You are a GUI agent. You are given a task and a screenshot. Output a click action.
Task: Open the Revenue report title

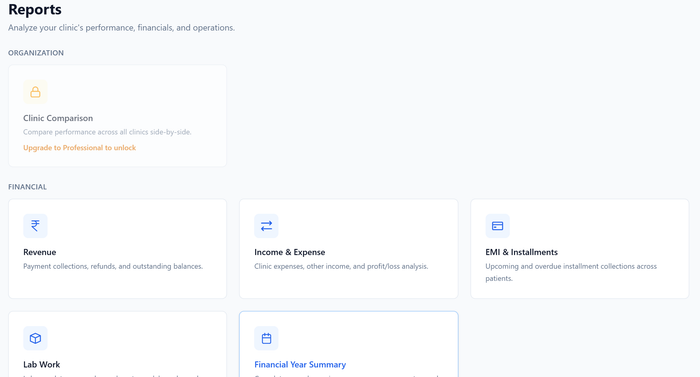[x=40, y=252]
